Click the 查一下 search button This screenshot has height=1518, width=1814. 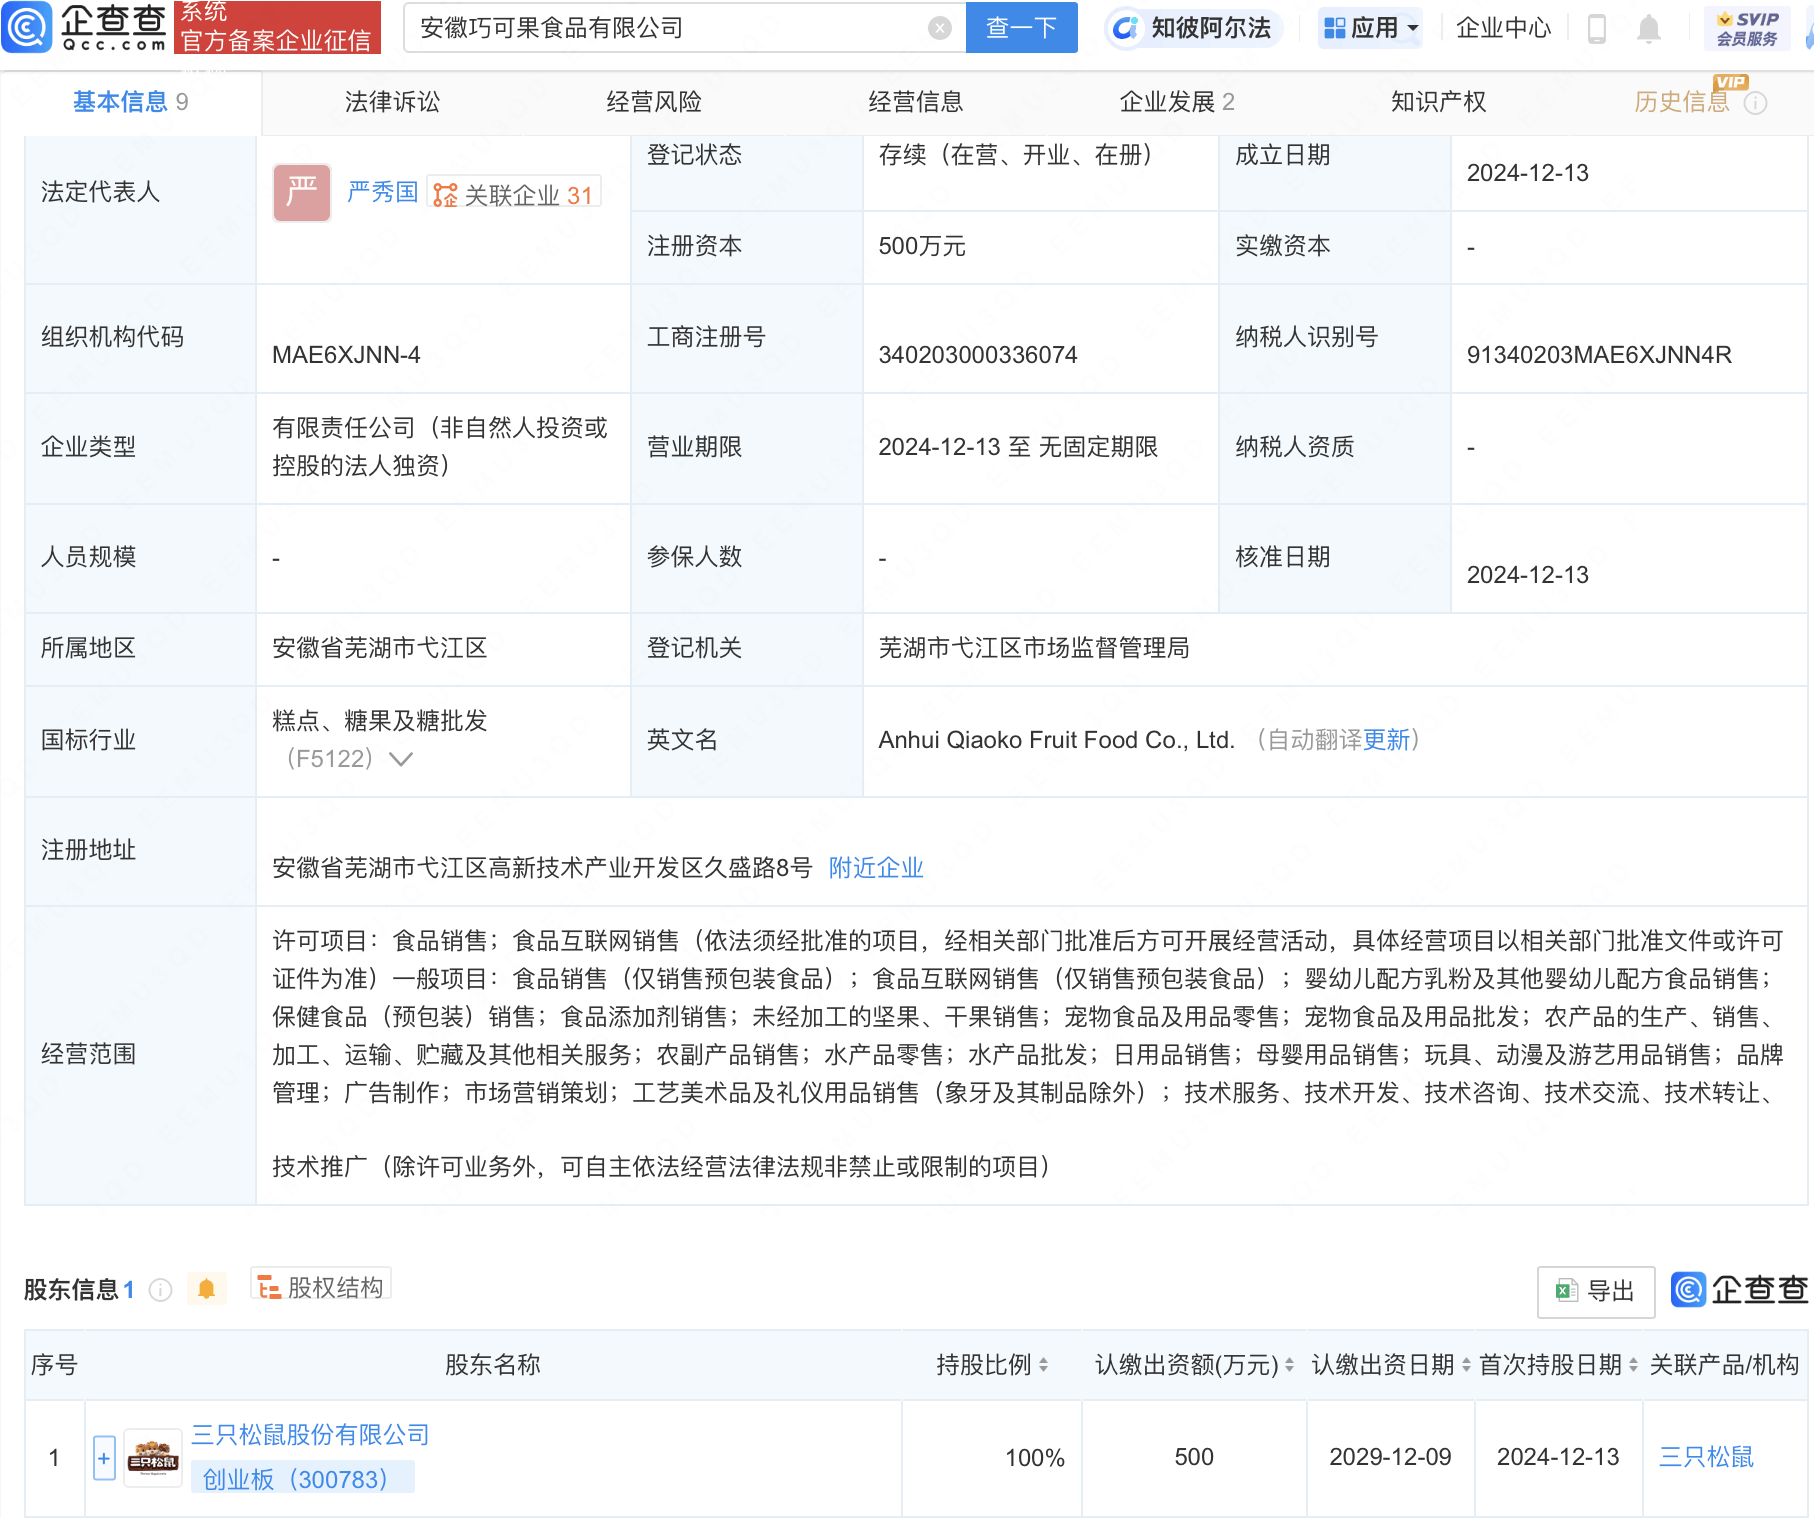[1021, 27]
